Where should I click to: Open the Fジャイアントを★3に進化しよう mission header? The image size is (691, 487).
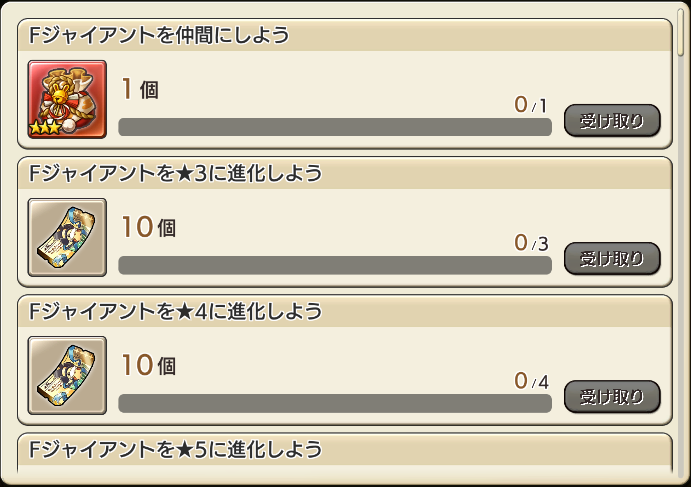pyautogui.click(x=345, y=173)
